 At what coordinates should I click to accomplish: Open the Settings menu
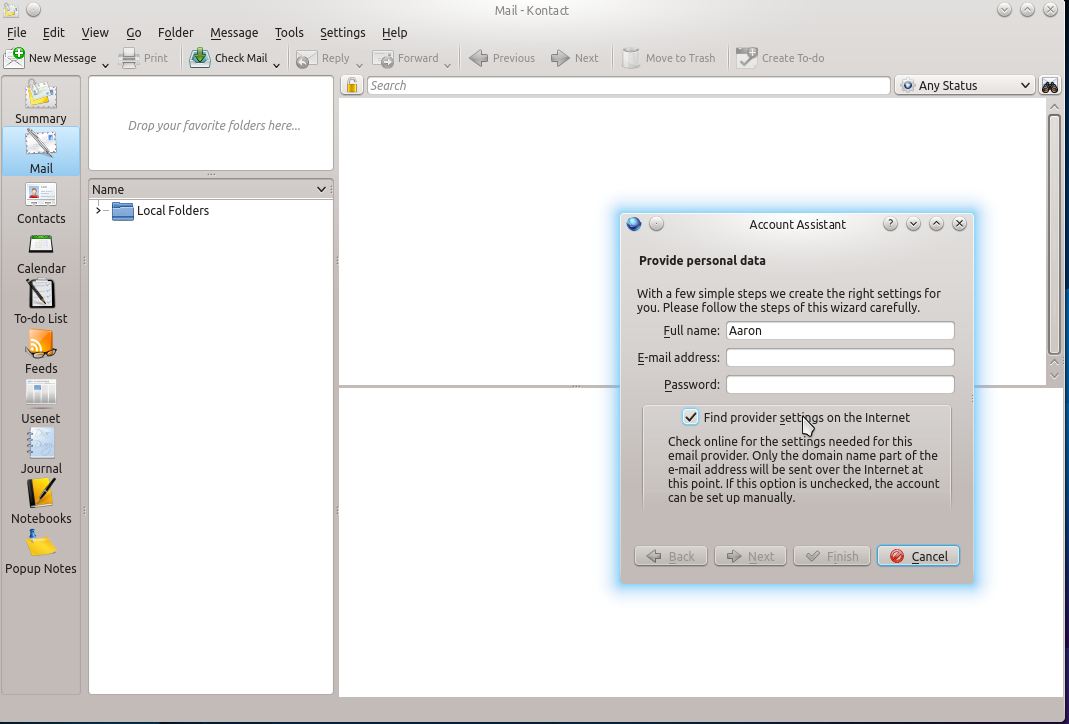pos(342,33)
